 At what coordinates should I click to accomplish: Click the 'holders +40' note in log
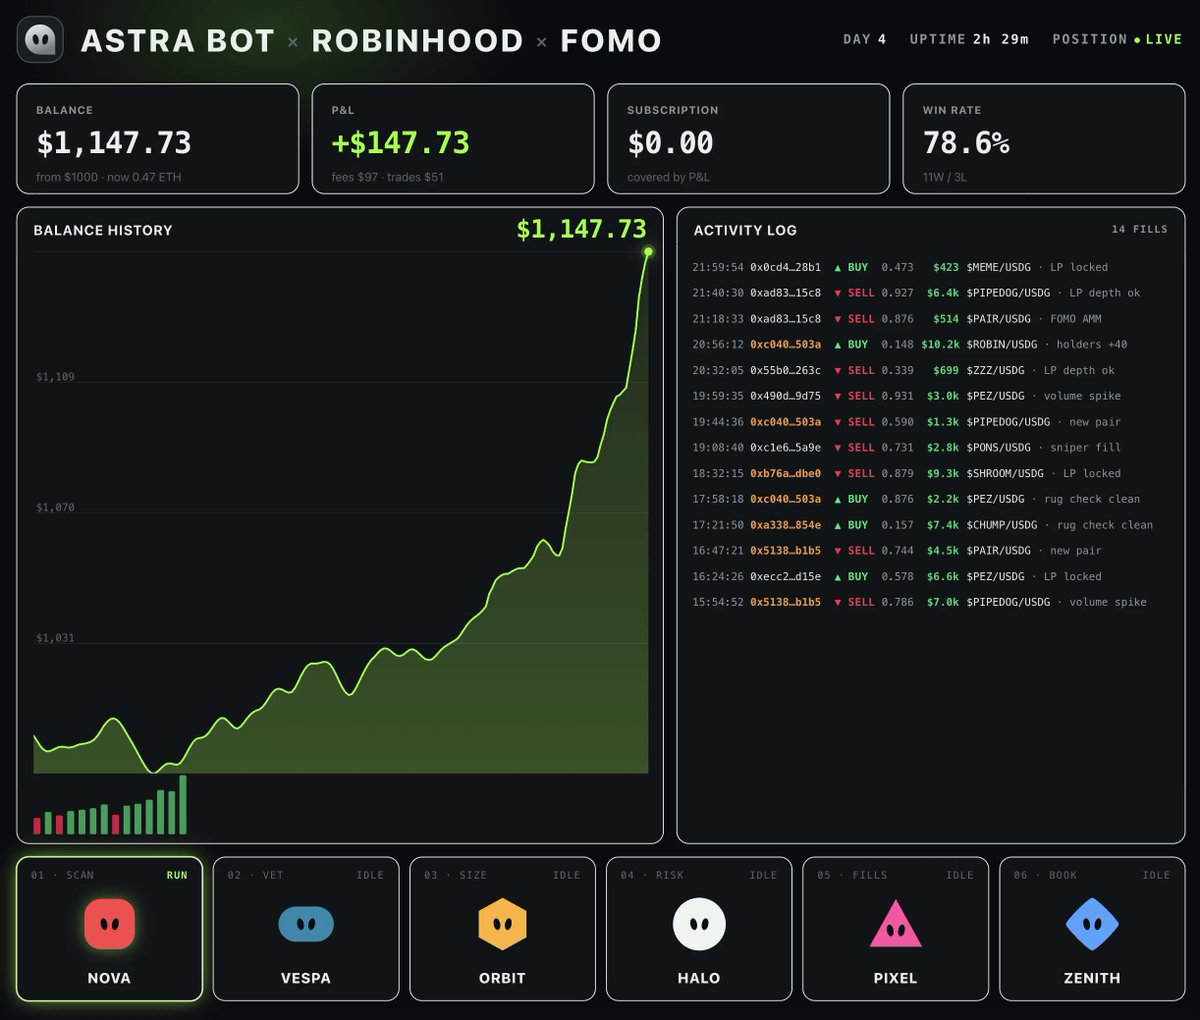[x=1092, y=345]
